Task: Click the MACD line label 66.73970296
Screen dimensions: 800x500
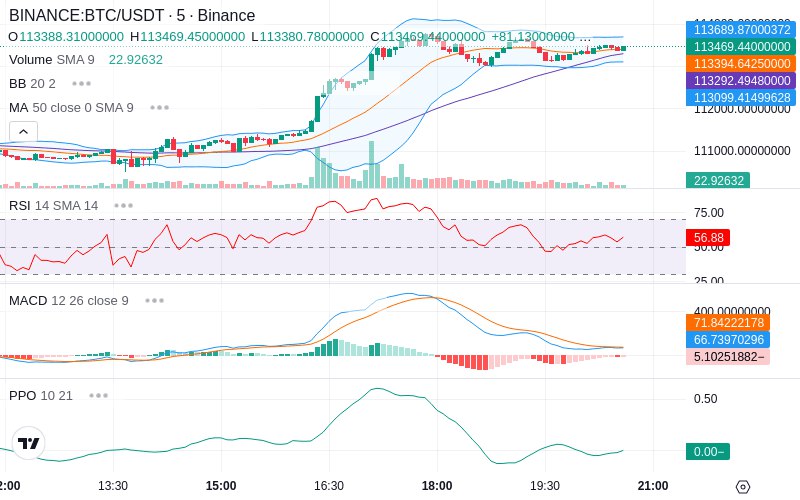Action: coord(728,339)
